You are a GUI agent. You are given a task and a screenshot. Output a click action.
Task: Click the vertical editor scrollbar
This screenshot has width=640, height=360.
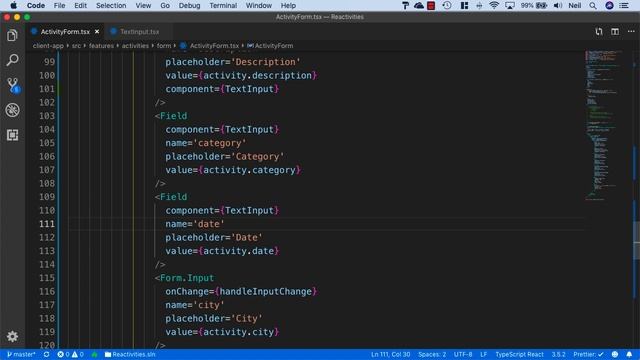click(637, 241)
